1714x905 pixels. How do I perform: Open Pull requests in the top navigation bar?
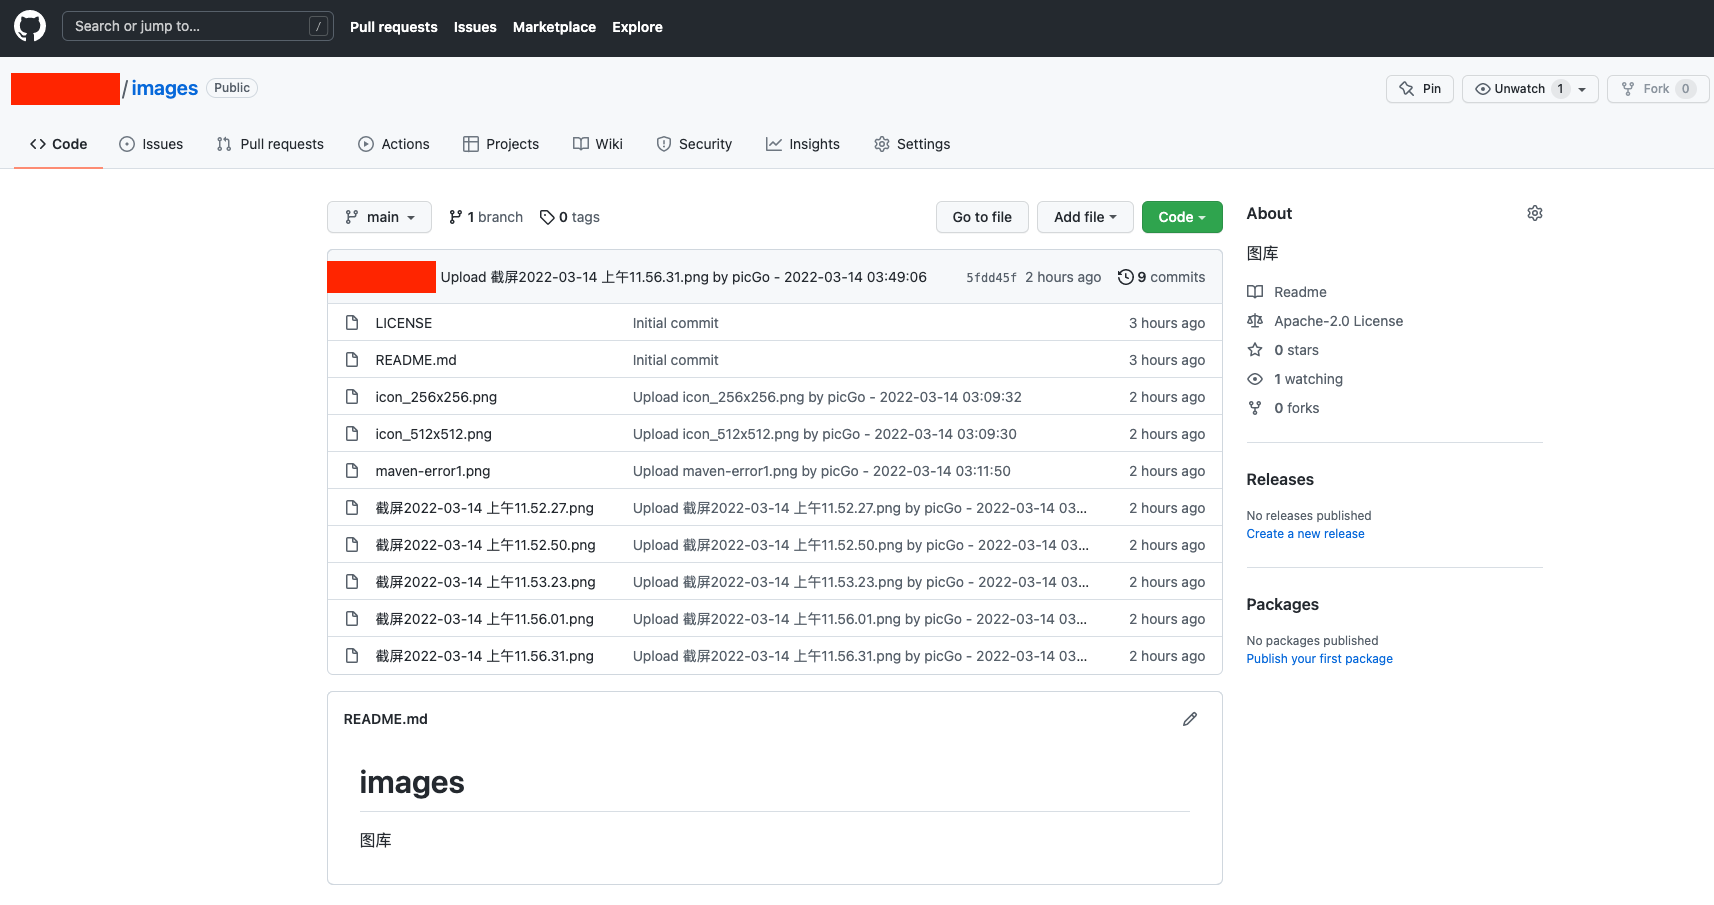point(394,27)
